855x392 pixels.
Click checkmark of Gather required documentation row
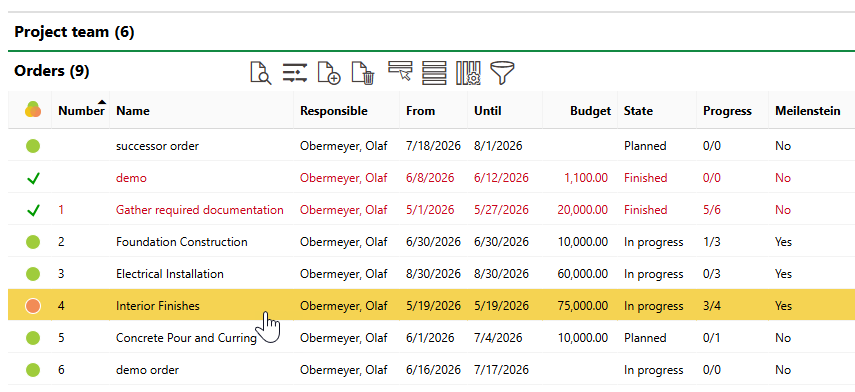coord(33,210)
